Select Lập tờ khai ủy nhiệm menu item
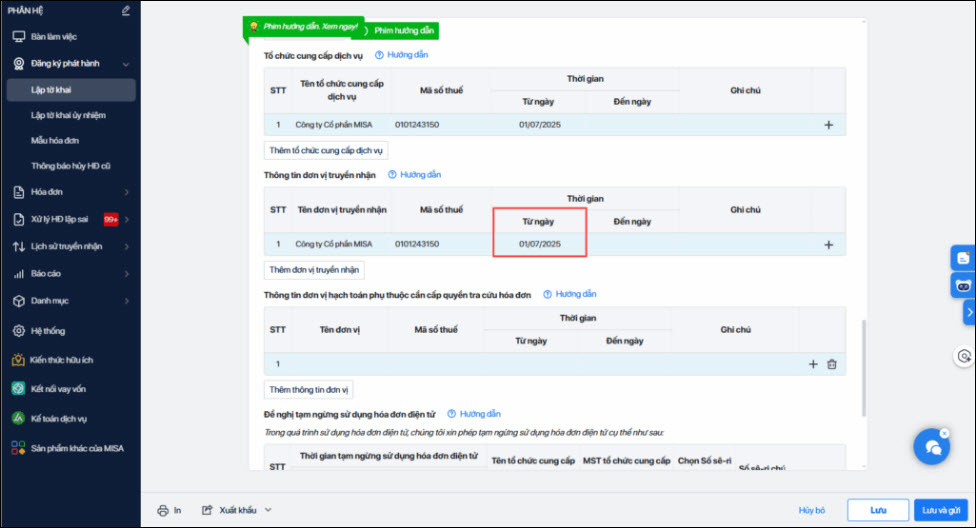The height and width of the screenshot is (528, 976). coord(69,116)
